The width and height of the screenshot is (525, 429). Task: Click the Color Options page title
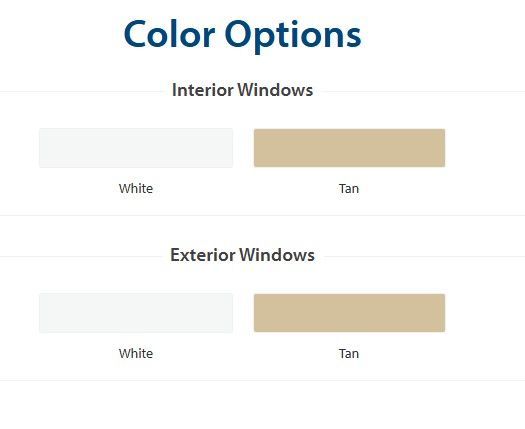point(242,35)
